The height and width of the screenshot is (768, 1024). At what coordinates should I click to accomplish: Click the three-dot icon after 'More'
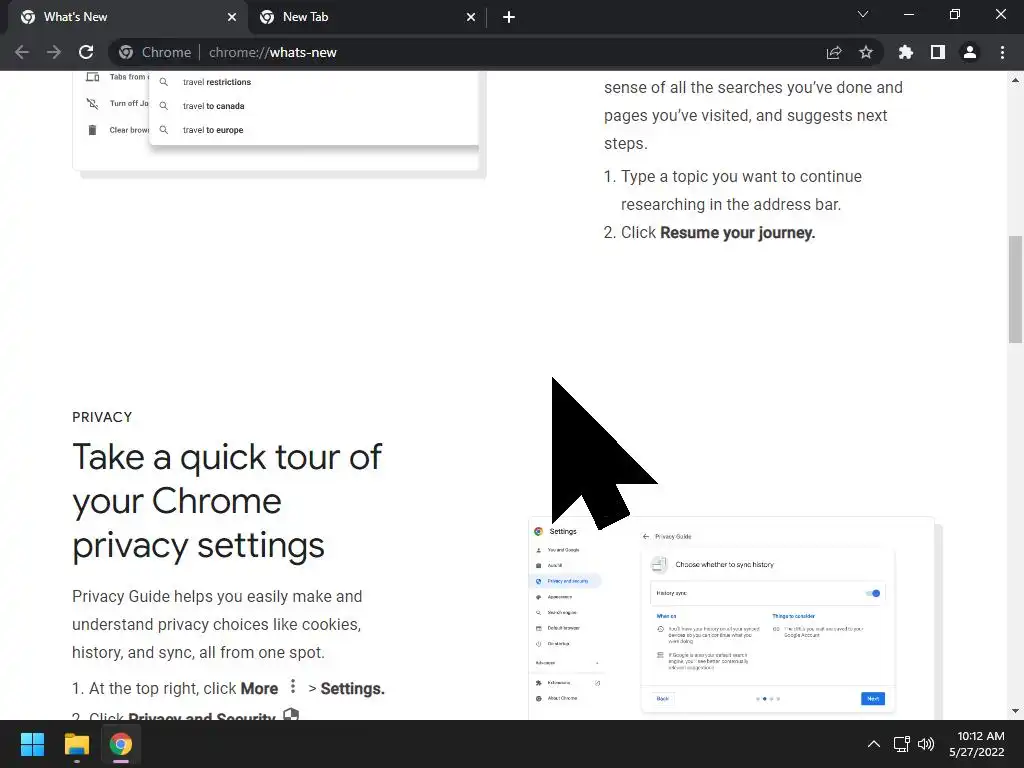[293, 686]
